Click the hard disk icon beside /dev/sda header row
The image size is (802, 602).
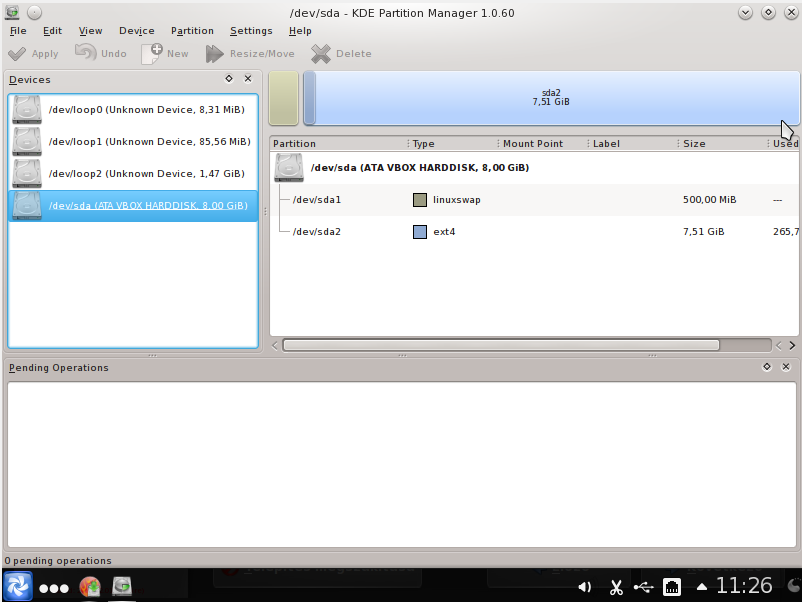pos(289,168)
